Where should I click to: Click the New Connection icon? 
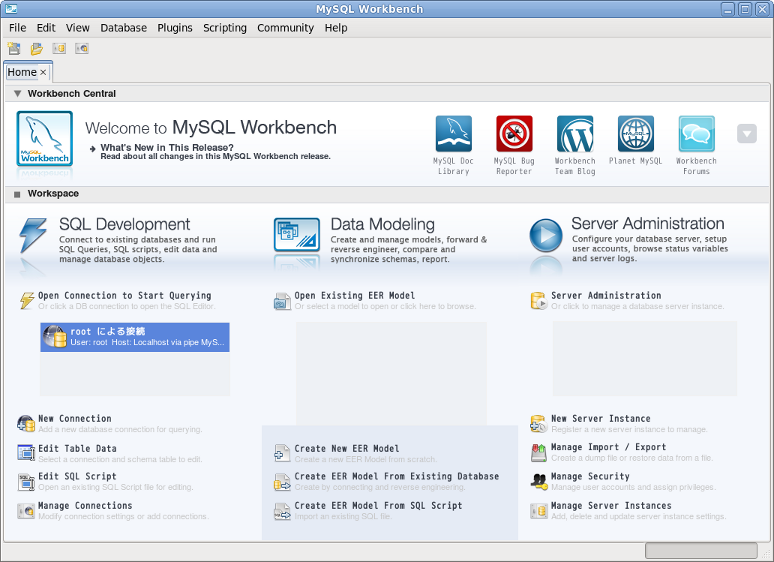(x=26, y=423)
